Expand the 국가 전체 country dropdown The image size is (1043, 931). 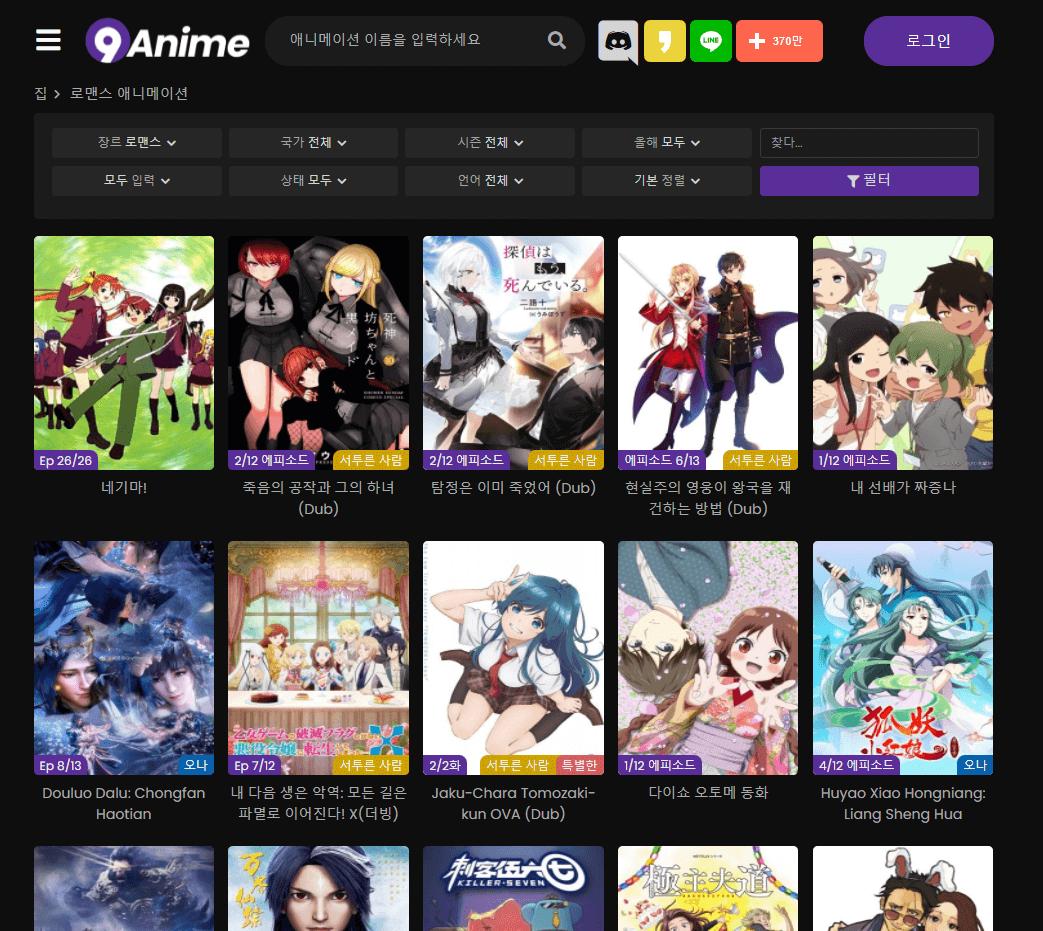click(x=313, y=143)
